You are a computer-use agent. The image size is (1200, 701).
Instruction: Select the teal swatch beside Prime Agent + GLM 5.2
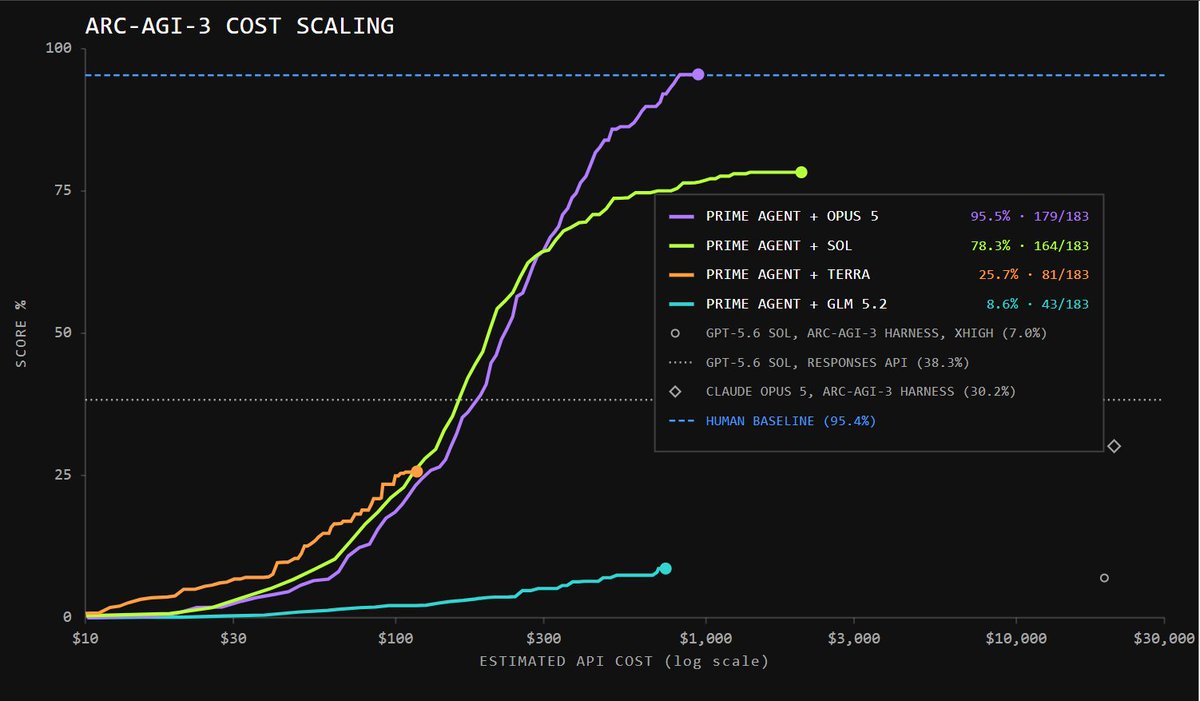[x=680, y=304]
